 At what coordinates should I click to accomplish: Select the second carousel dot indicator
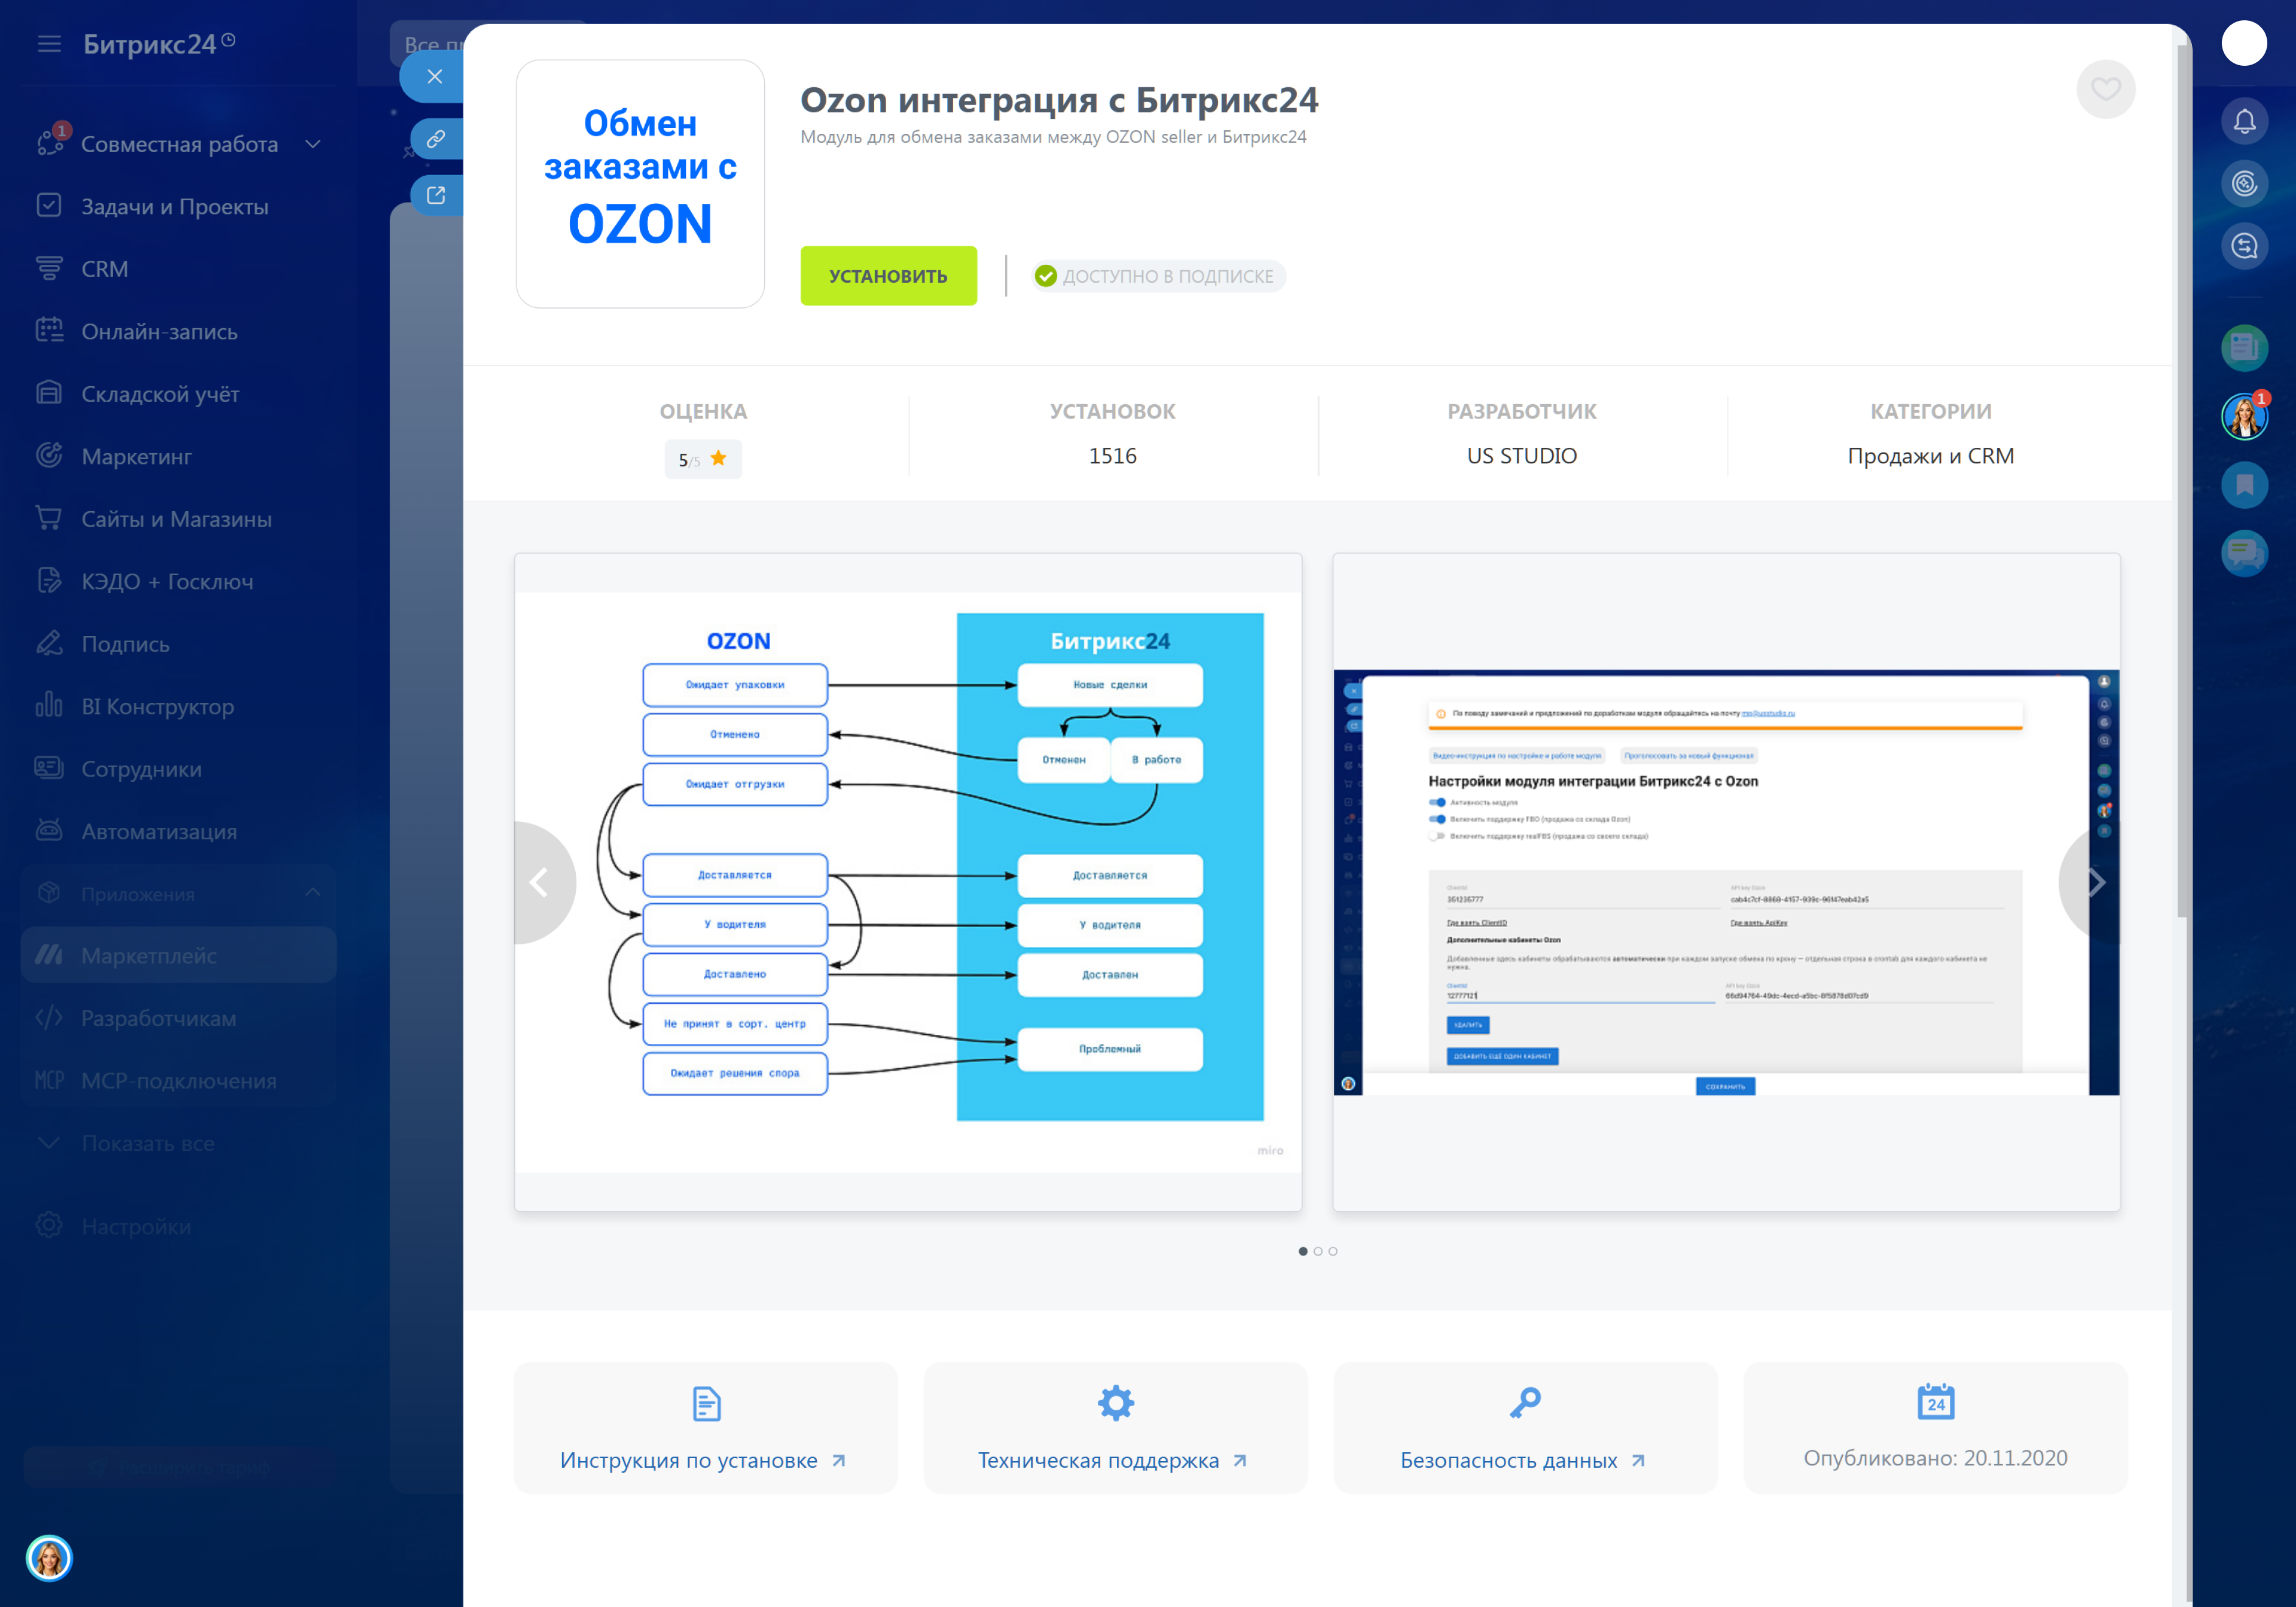pos(1318,1251)
